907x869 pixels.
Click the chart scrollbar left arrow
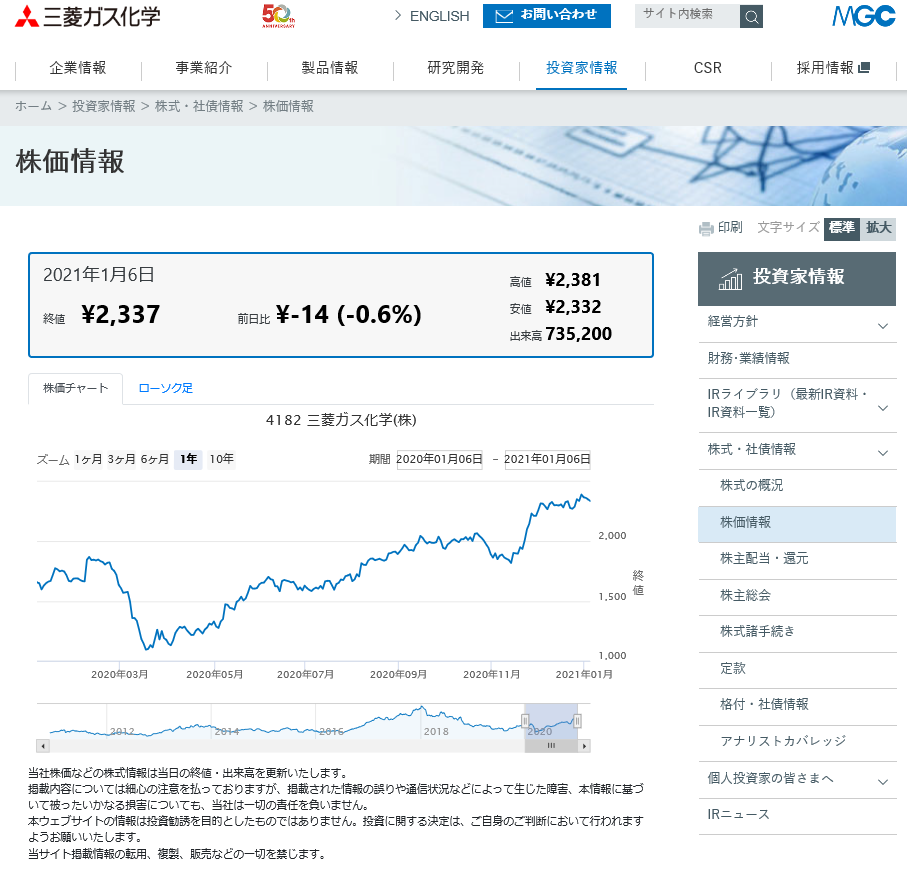pos(42,746)
